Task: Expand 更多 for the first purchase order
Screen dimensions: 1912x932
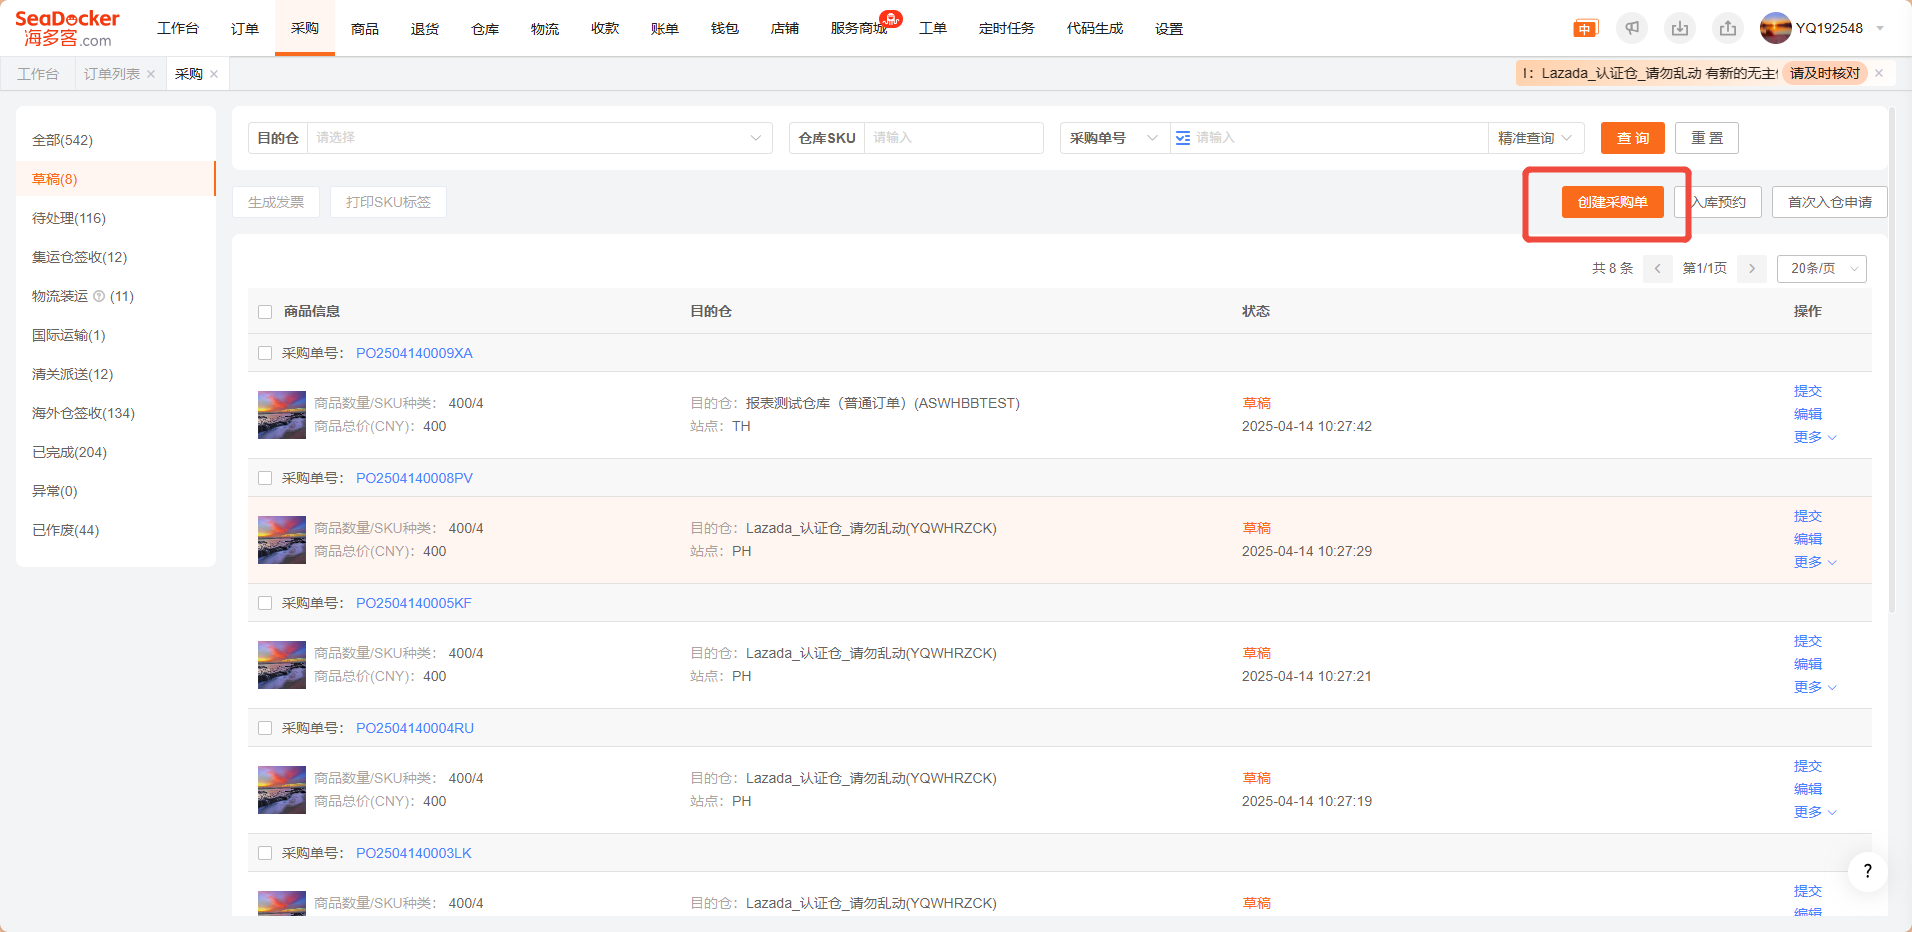Action: pyautogui.click(x=1814, y=437)
